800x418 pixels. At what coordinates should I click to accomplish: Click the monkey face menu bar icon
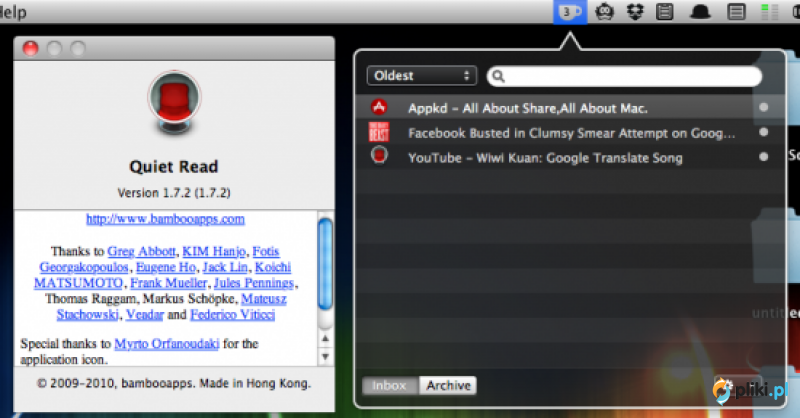[605, 11]
